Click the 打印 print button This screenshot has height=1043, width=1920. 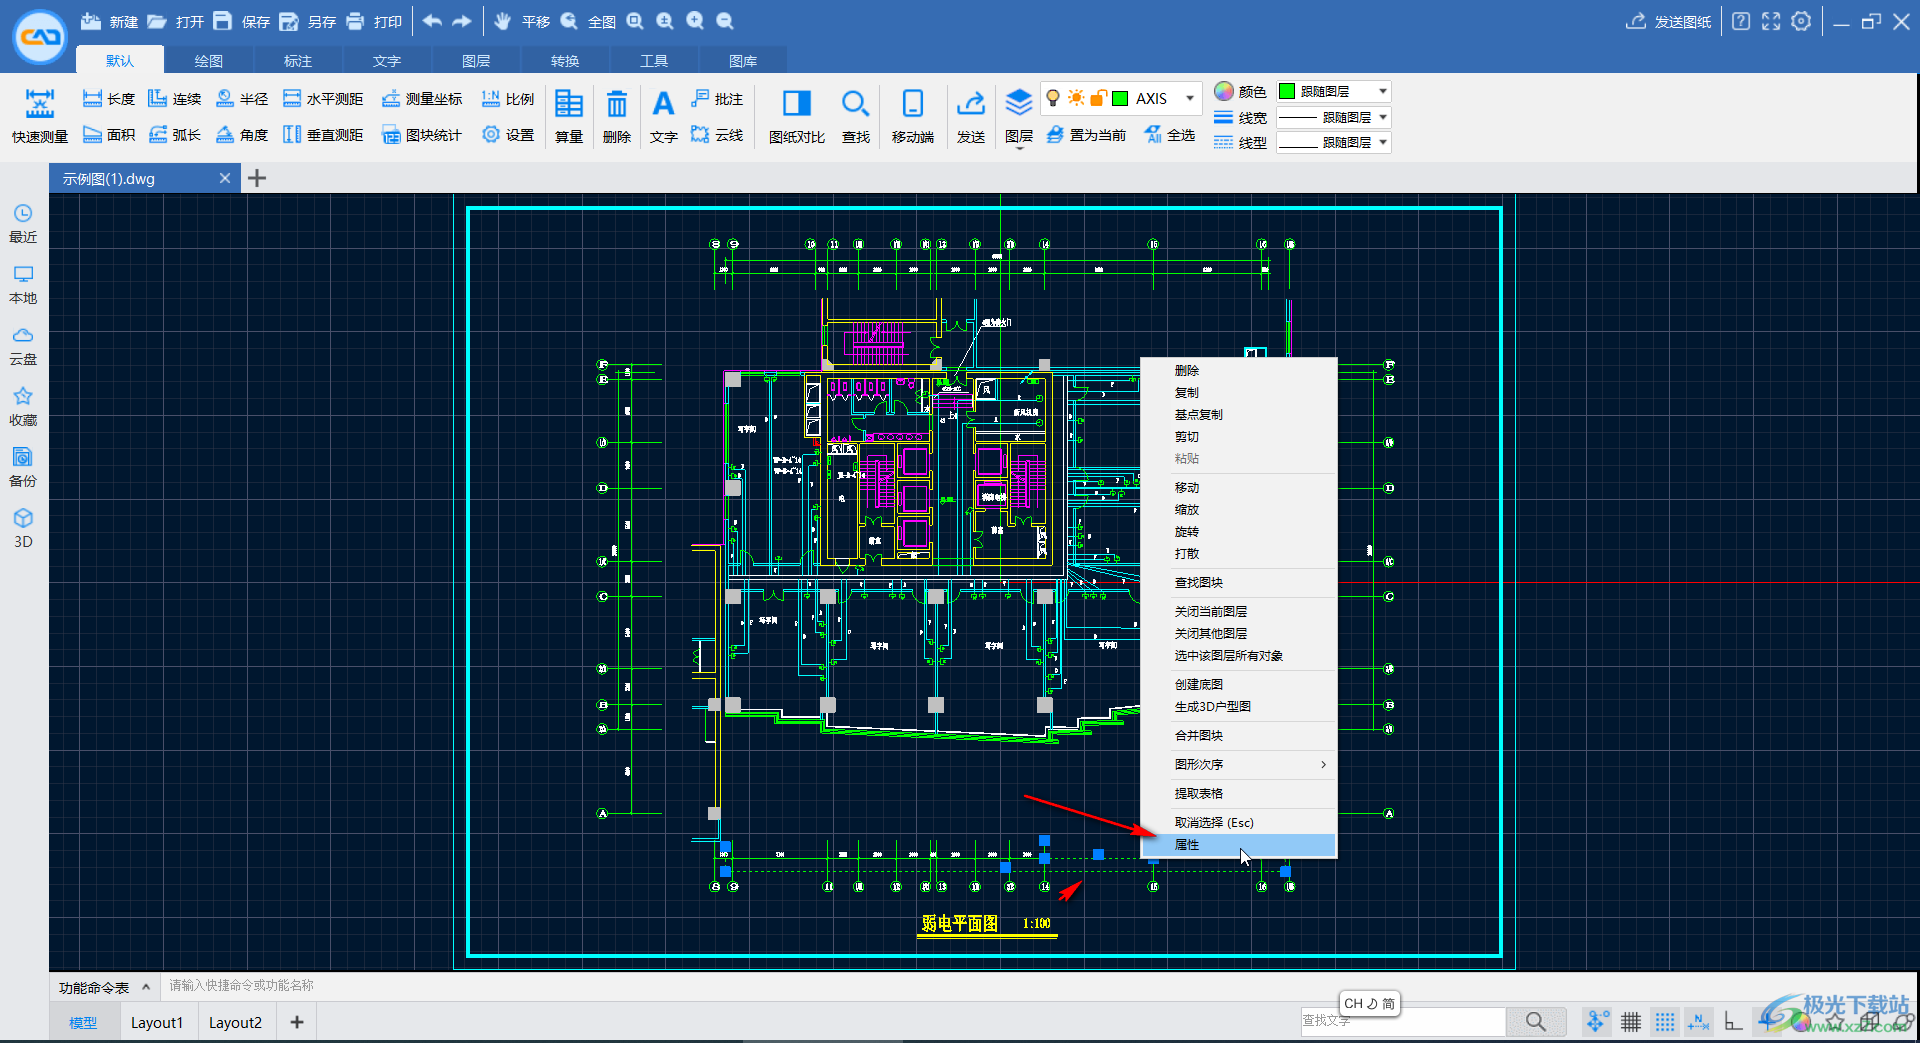tap(373, 21)
